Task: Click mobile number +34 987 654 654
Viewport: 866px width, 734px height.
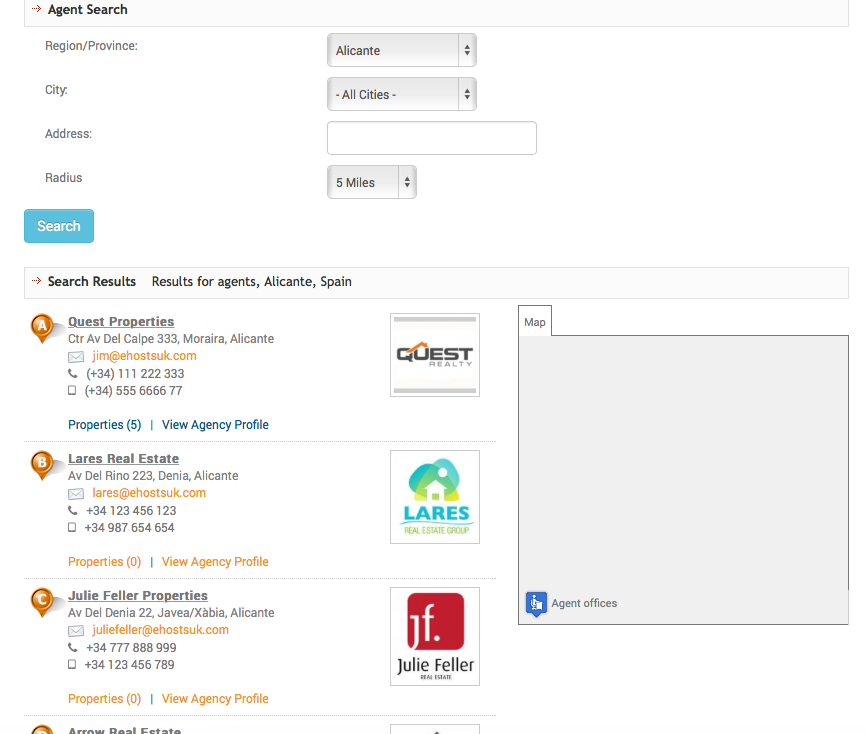Action: 129,528
